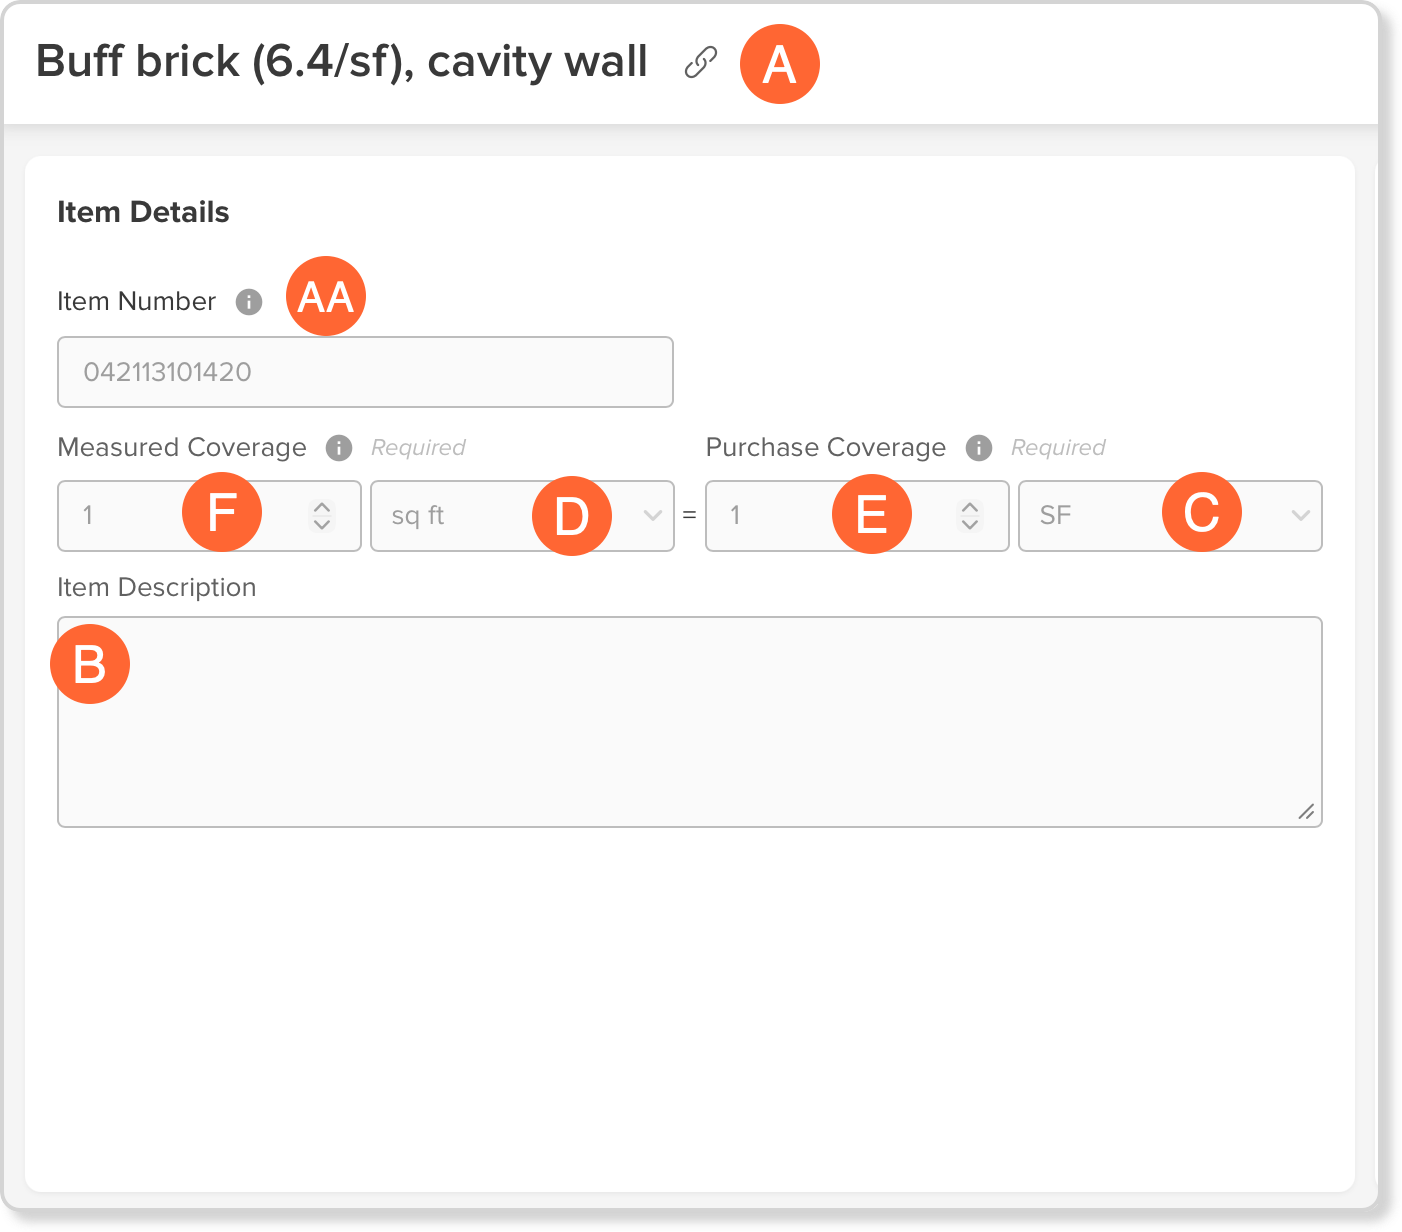Click the orange F callout marker
The height and width of the screenshot is (1232, 1402).
222,512
